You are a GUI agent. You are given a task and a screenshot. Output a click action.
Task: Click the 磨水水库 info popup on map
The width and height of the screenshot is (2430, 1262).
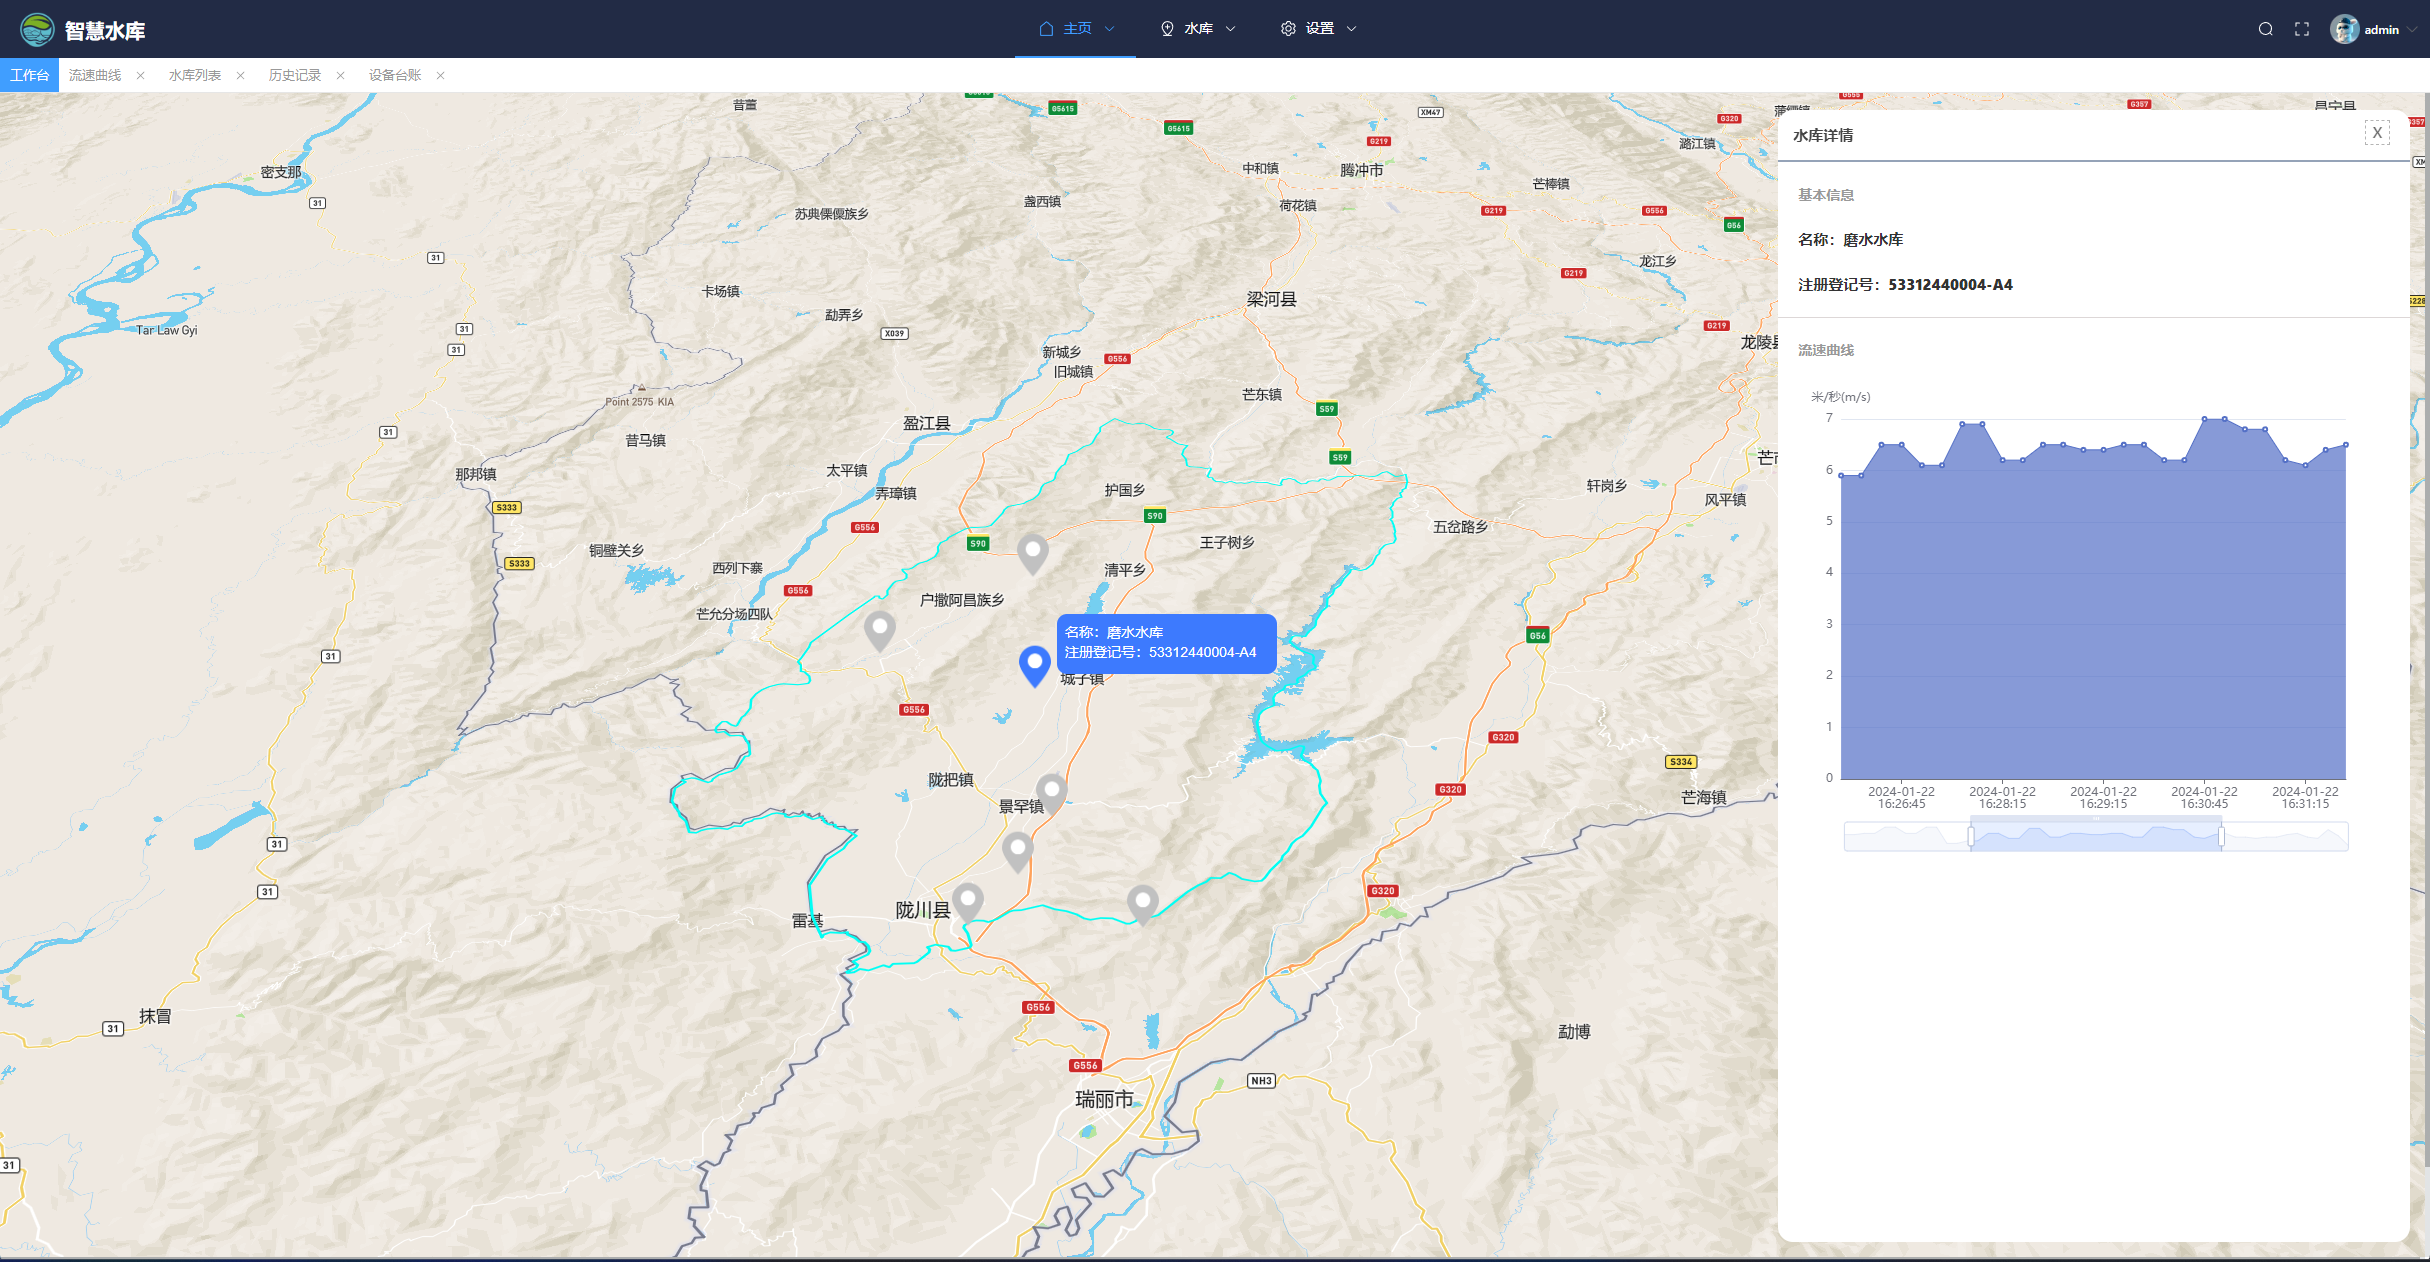[1166, 643]
